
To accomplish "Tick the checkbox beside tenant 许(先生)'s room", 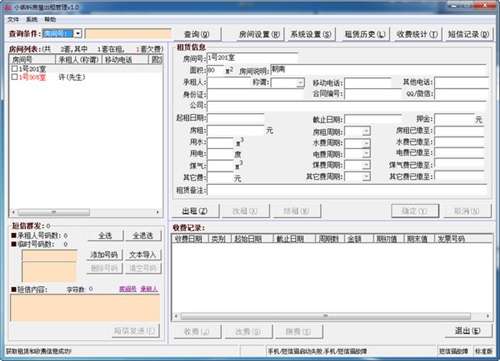I will 14,77.
